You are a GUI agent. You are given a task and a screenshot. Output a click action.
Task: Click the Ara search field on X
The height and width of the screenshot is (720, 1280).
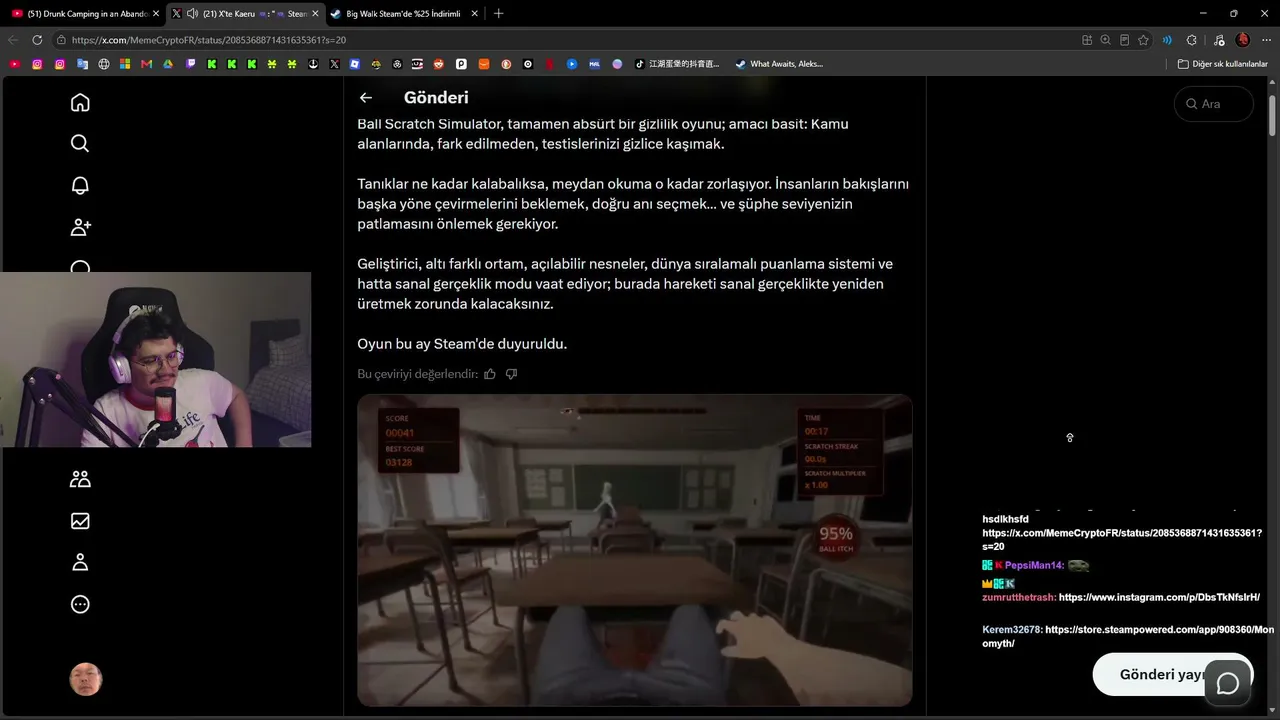(x=1213, y=104)
